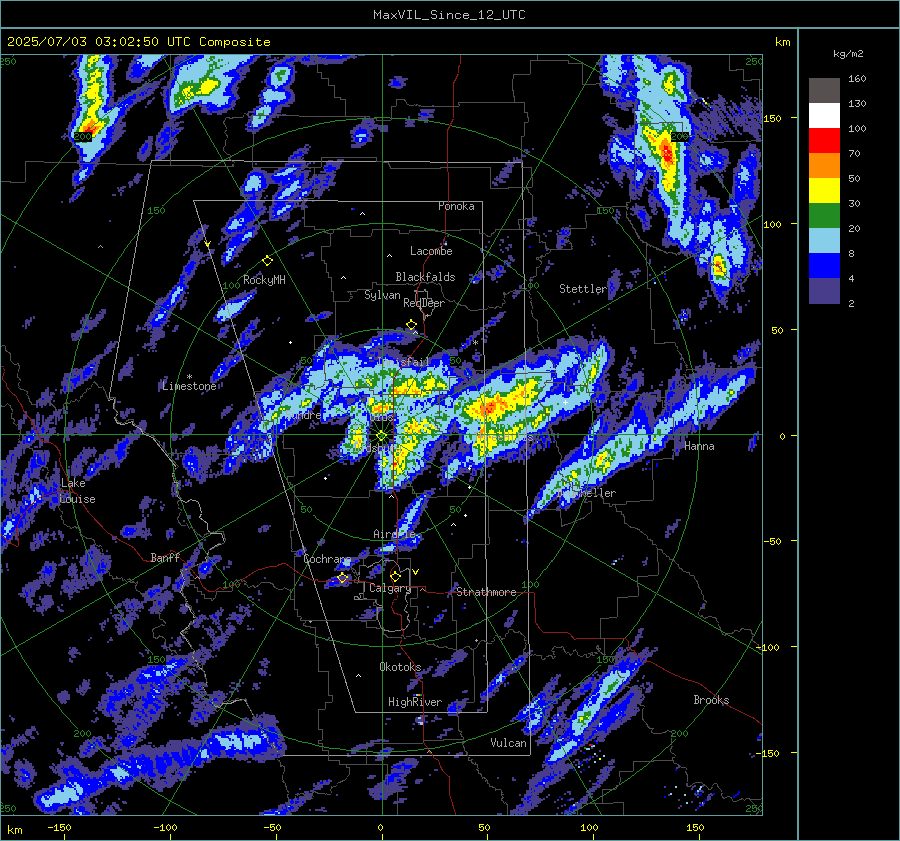Select the RedDeer label on the map
Viewport: 900px width, 841px height.
click(x=424, y=303)
